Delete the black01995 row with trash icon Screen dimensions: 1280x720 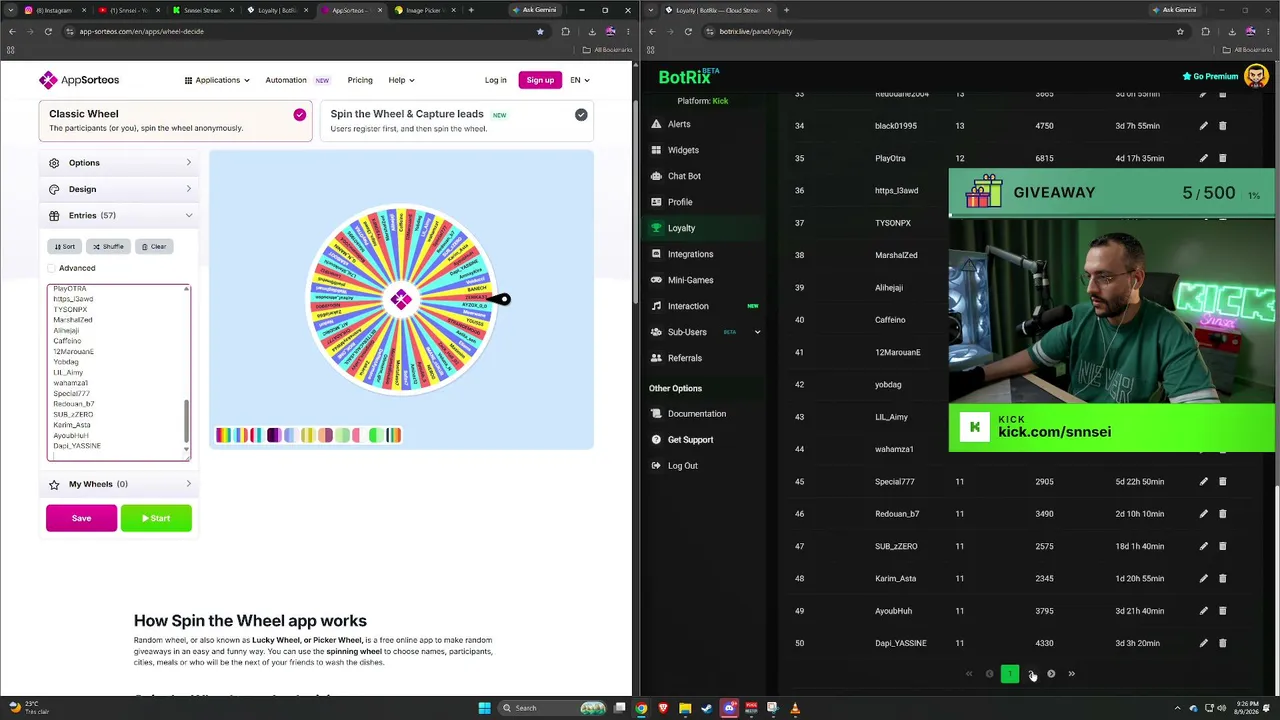click(1222, 126)
